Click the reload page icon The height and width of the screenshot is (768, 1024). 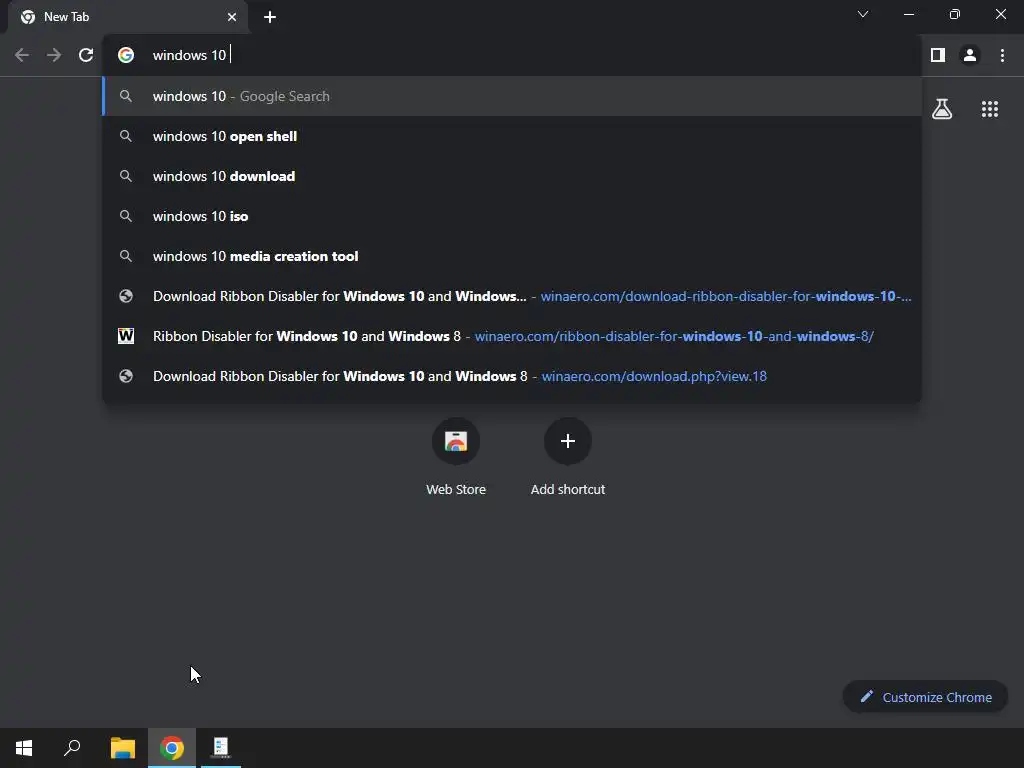pos(86,55)
